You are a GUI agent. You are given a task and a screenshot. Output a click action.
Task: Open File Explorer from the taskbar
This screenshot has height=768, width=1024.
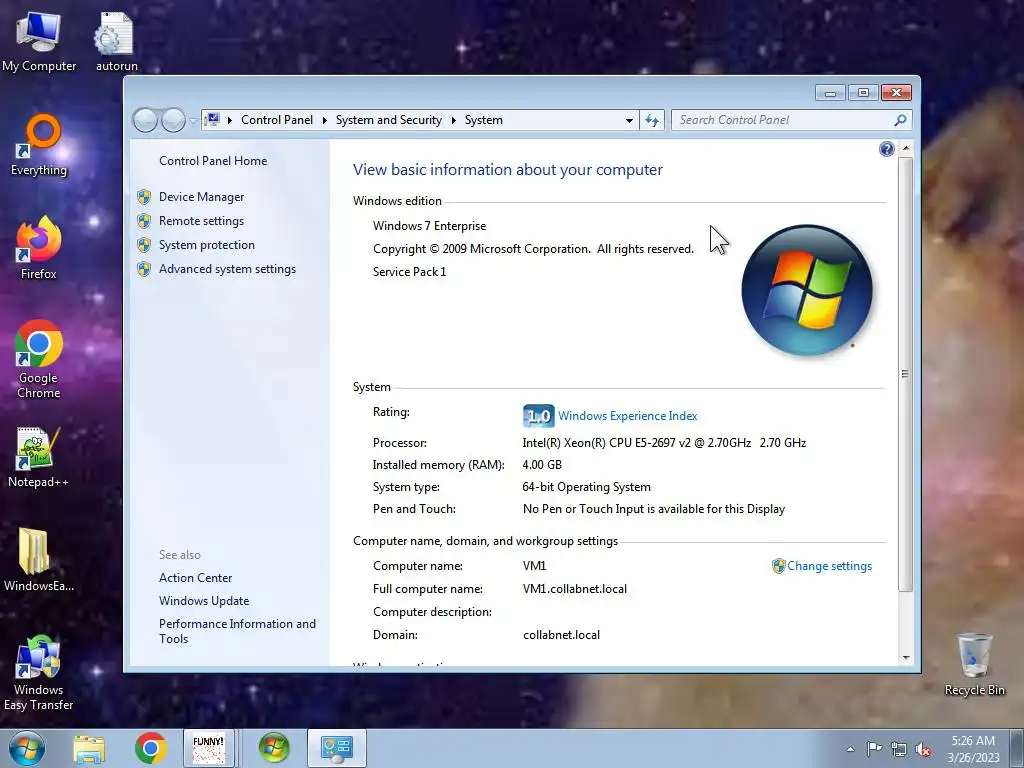(x=89, y=748)
